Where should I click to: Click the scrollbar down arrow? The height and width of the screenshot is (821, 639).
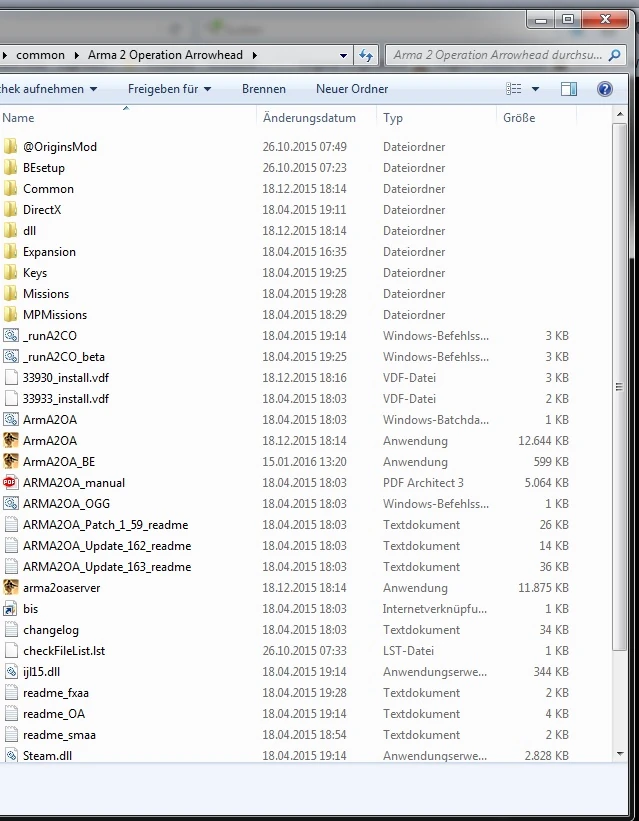[x=620, y=754]
